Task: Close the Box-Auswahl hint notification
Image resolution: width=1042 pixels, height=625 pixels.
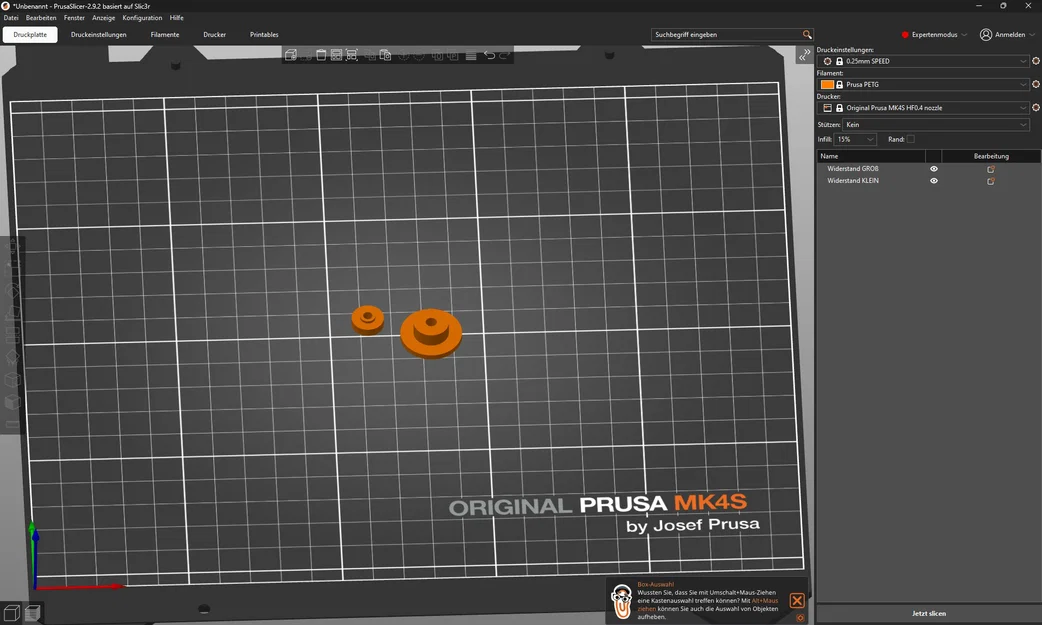Action: [797, 600]
